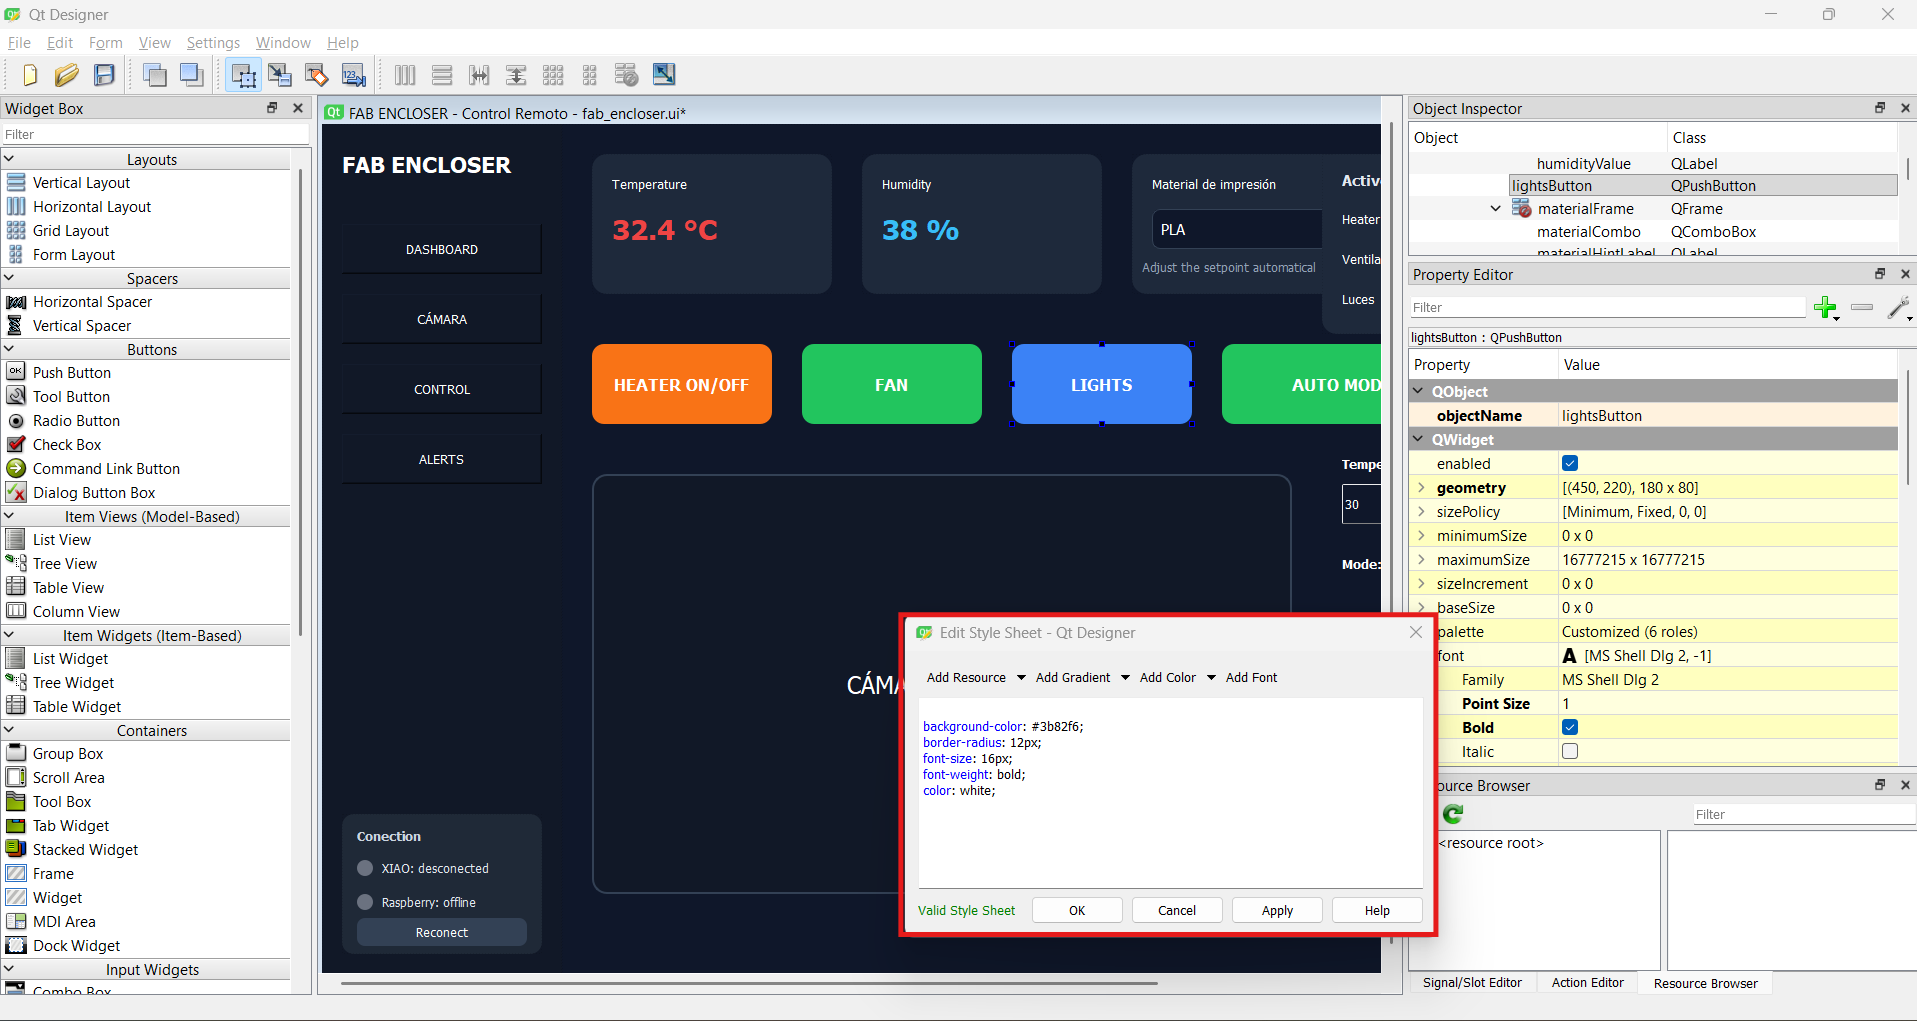Viewport: 1917px width, 1021px height.
Task: Click the Lay Out Horizontally toolbar icon
Action: [405, 75]
